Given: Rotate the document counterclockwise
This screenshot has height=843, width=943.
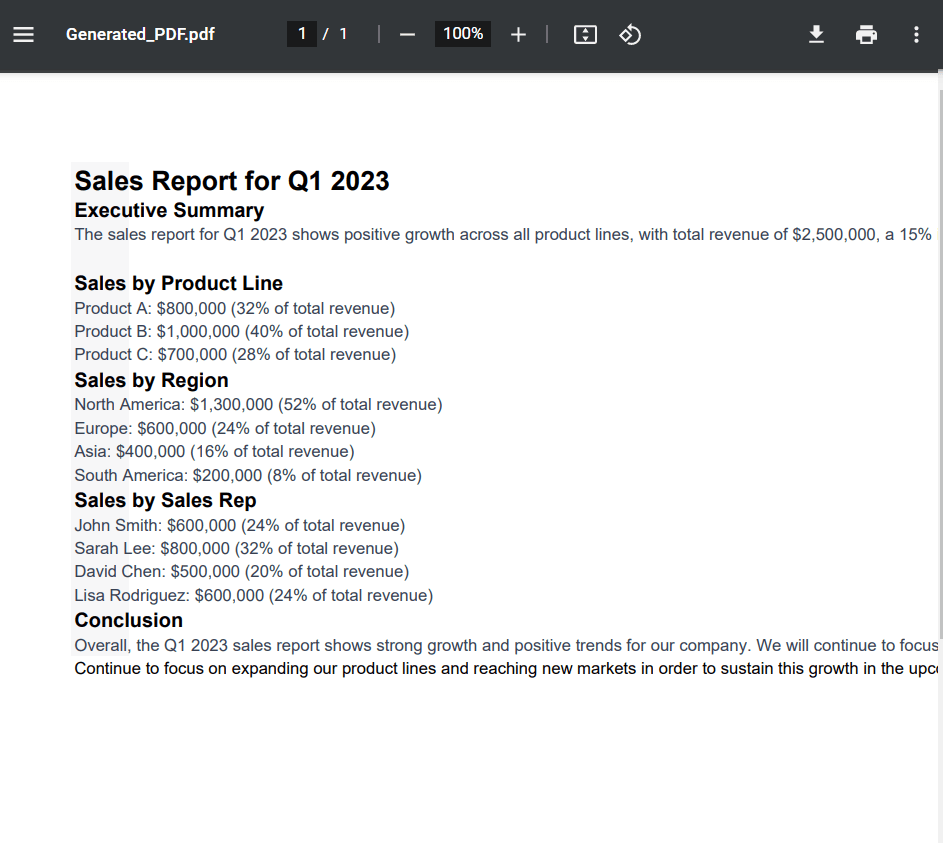Looking at the screenshot, I should [630, 35].
